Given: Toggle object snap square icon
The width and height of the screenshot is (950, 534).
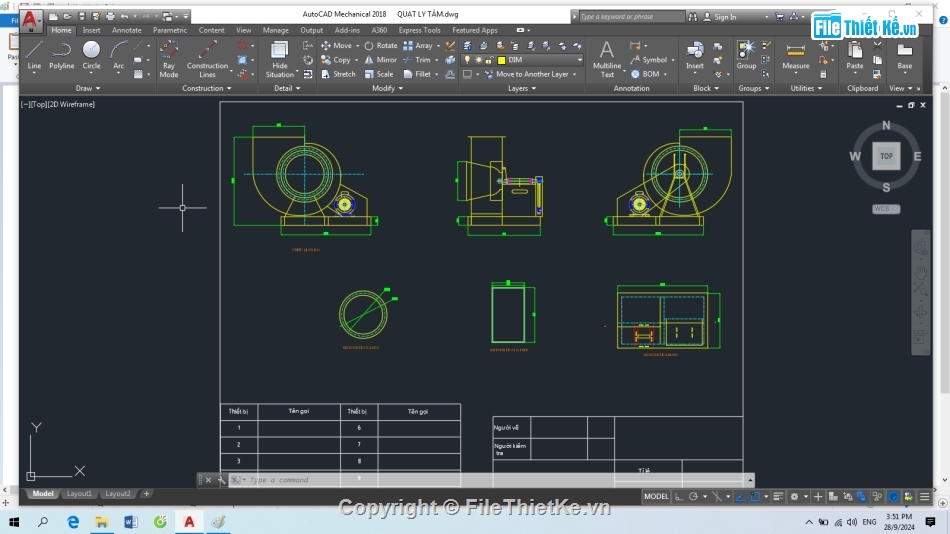Looking at the screenshot, I should [755, 496].
